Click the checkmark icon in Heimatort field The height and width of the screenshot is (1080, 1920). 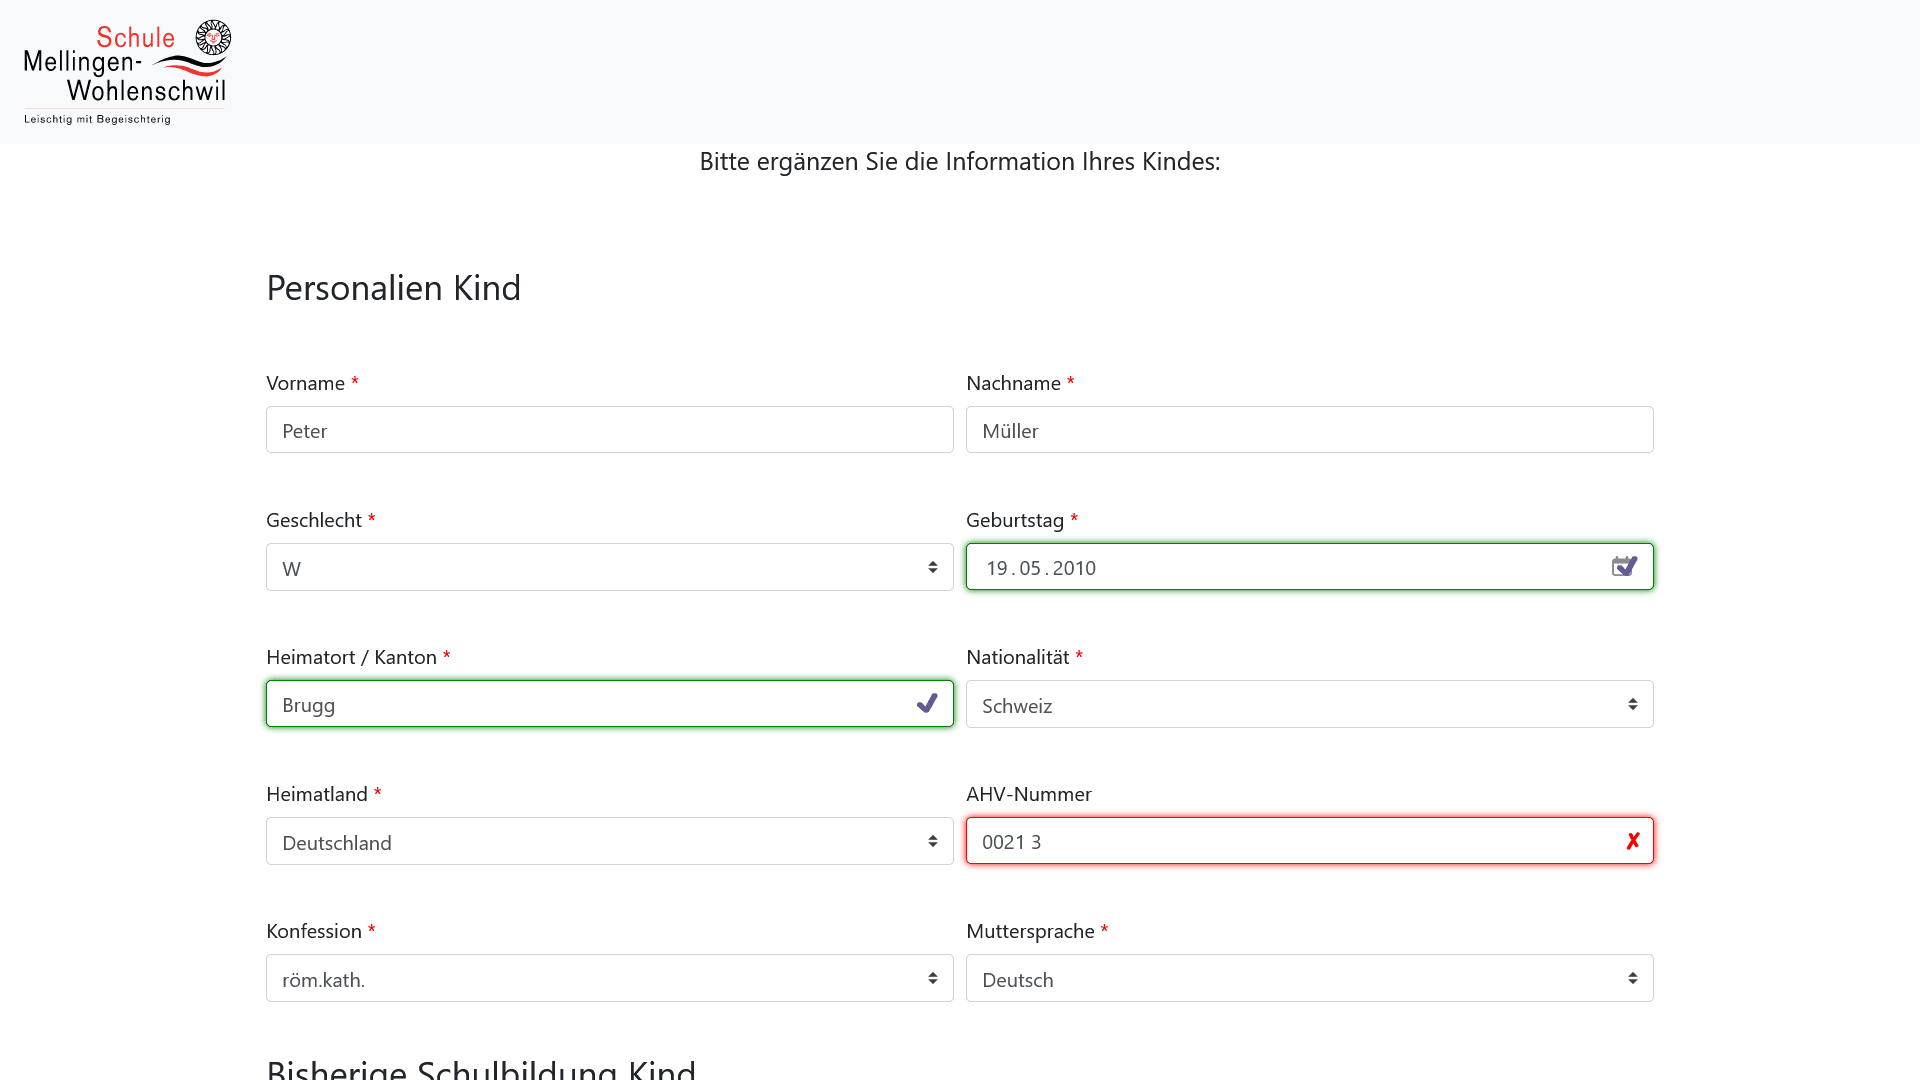927,704
